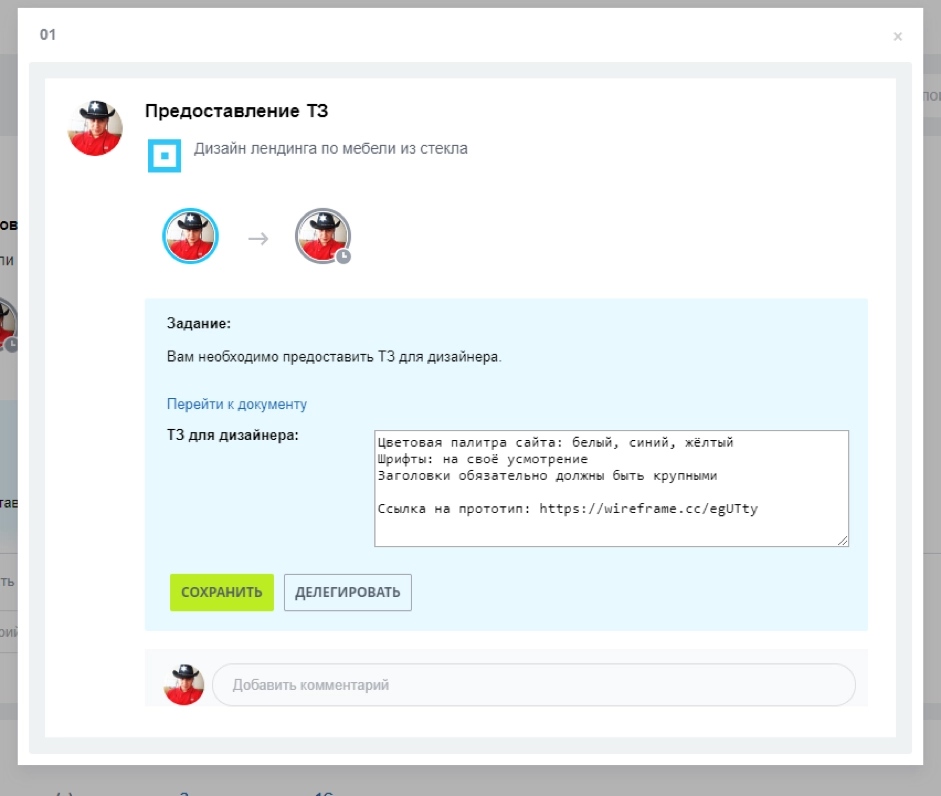Viewport: 941px width, 796px height.
Task: Grab the text area resize handle
Action: pyautogui.click(x=843, y=541)
